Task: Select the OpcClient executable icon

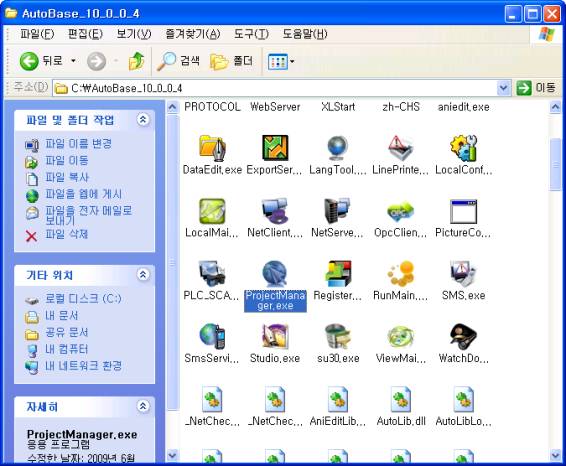Action: pyautogui.click(x=400, y=211)
